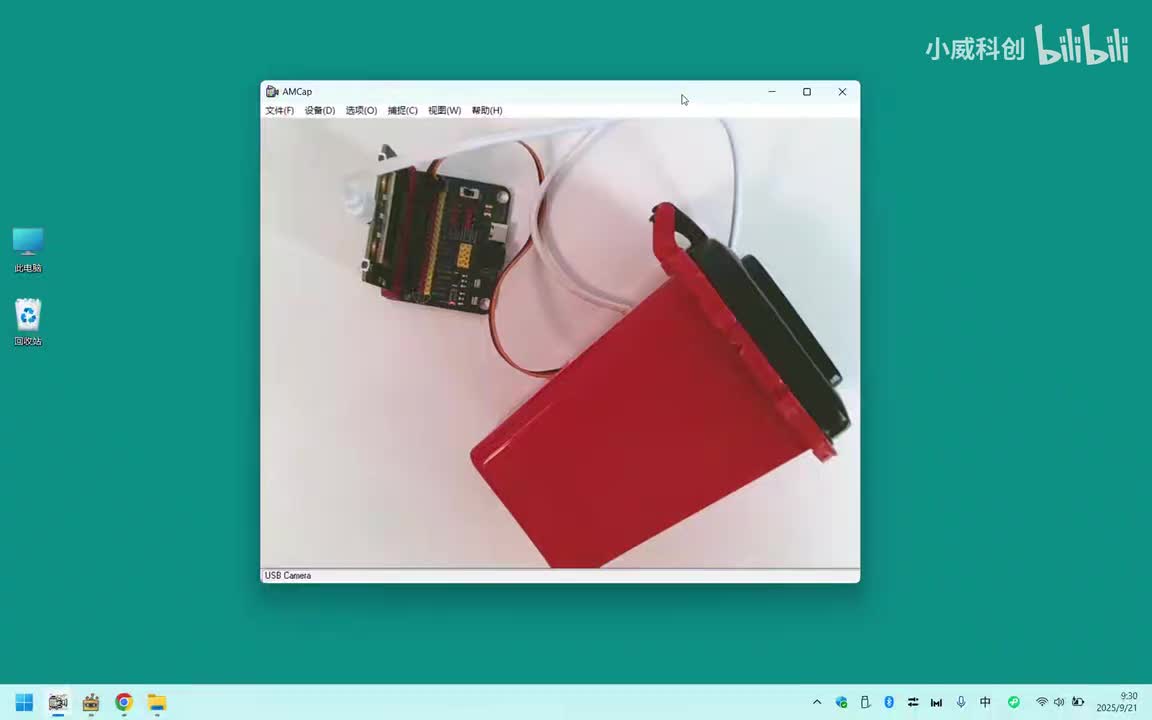Screen dimensions: 1152x720
Task: Click the green circular tray icon
Action: tap(1014, 702)
